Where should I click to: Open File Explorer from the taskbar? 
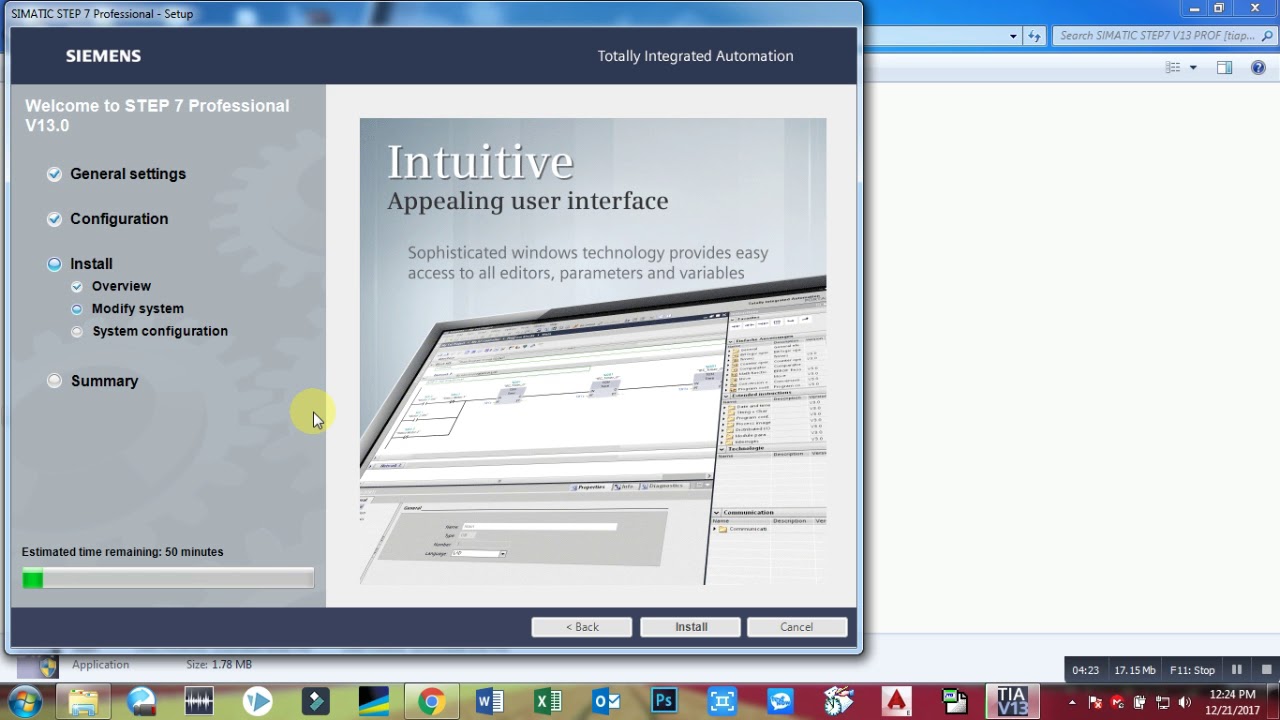84,701
